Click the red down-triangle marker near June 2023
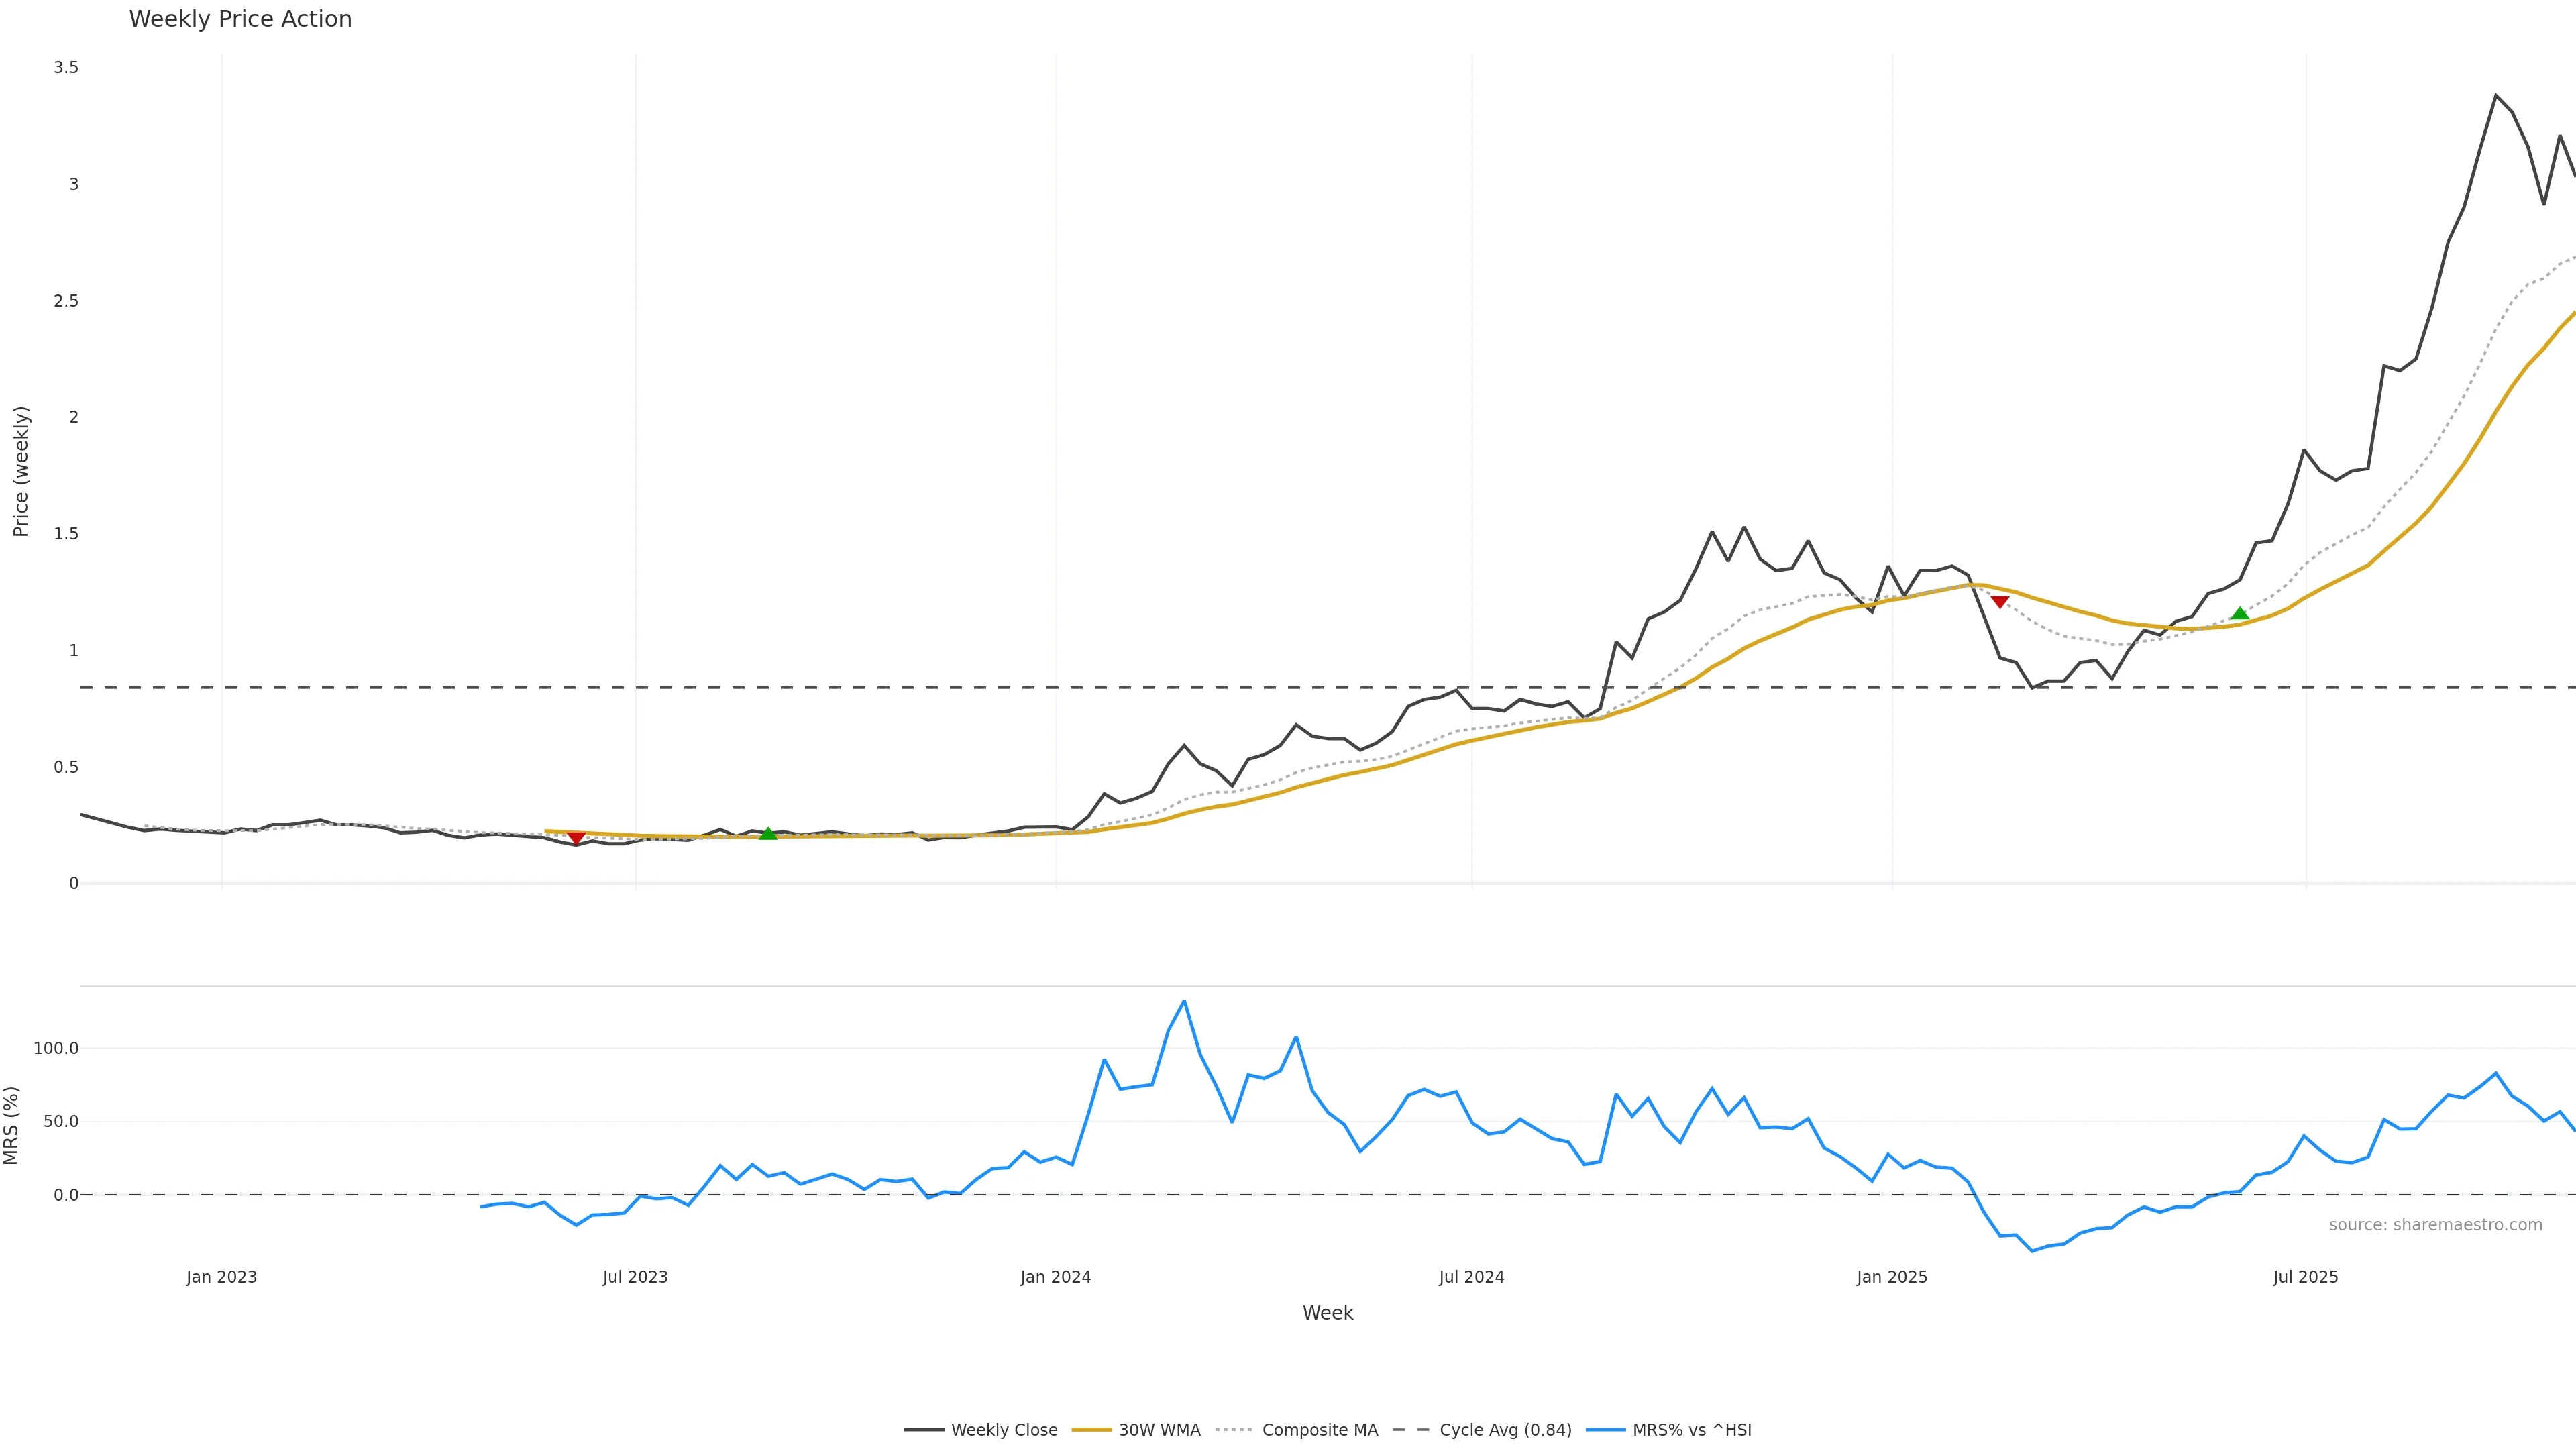This screenshot has height=1449, width=2576. click(x=576, y=838)
